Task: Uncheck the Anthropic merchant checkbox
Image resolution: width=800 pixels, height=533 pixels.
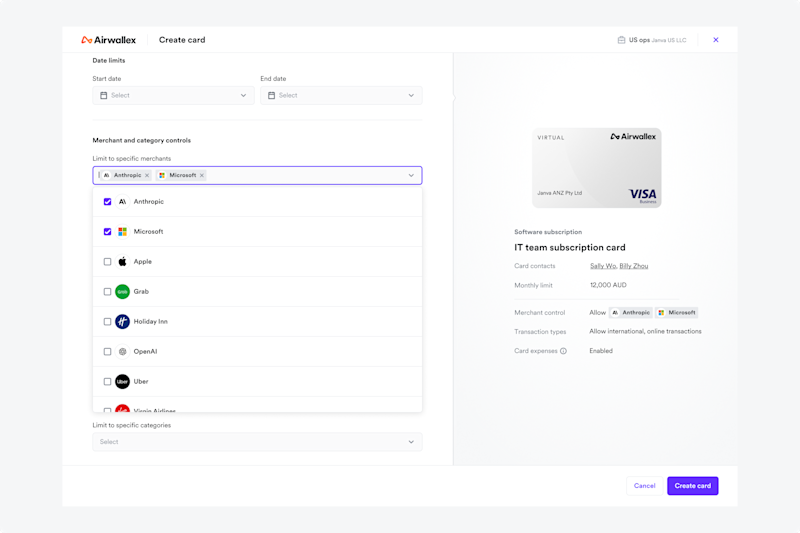Action: coord(107,201)
